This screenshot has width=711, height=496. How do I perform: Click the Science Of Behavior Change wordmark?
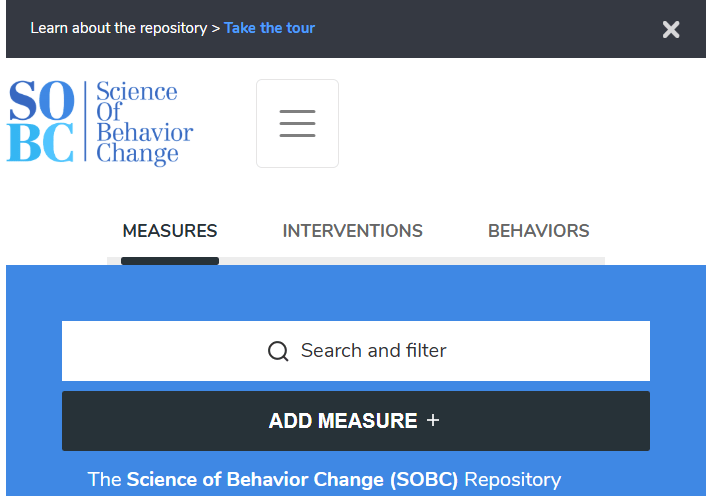click(x=144, y=123)
